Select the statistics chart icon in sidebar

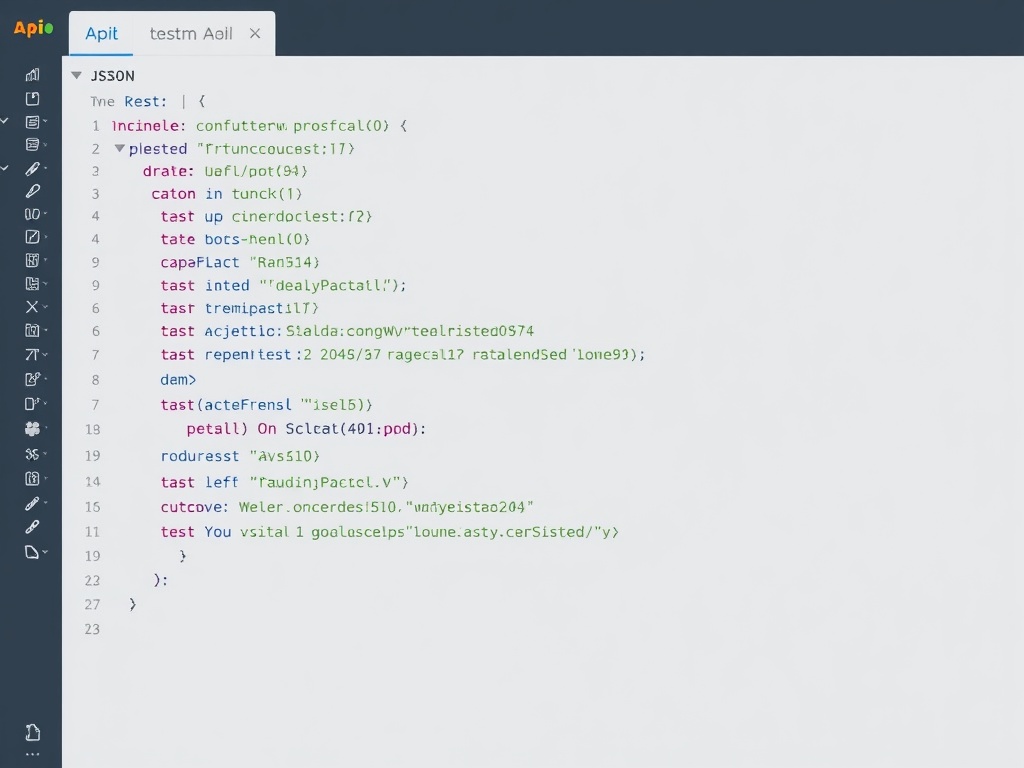click(33, 74)
